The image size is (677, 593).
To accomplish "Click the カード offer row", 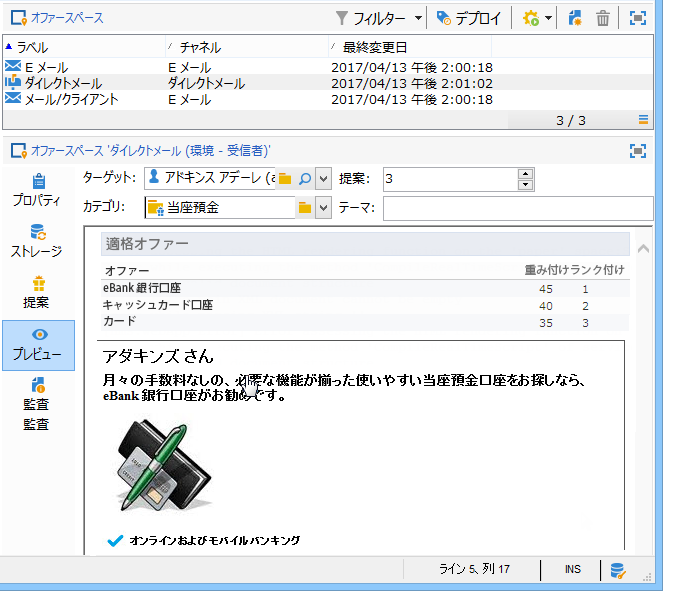I will (x=365, y=322).
